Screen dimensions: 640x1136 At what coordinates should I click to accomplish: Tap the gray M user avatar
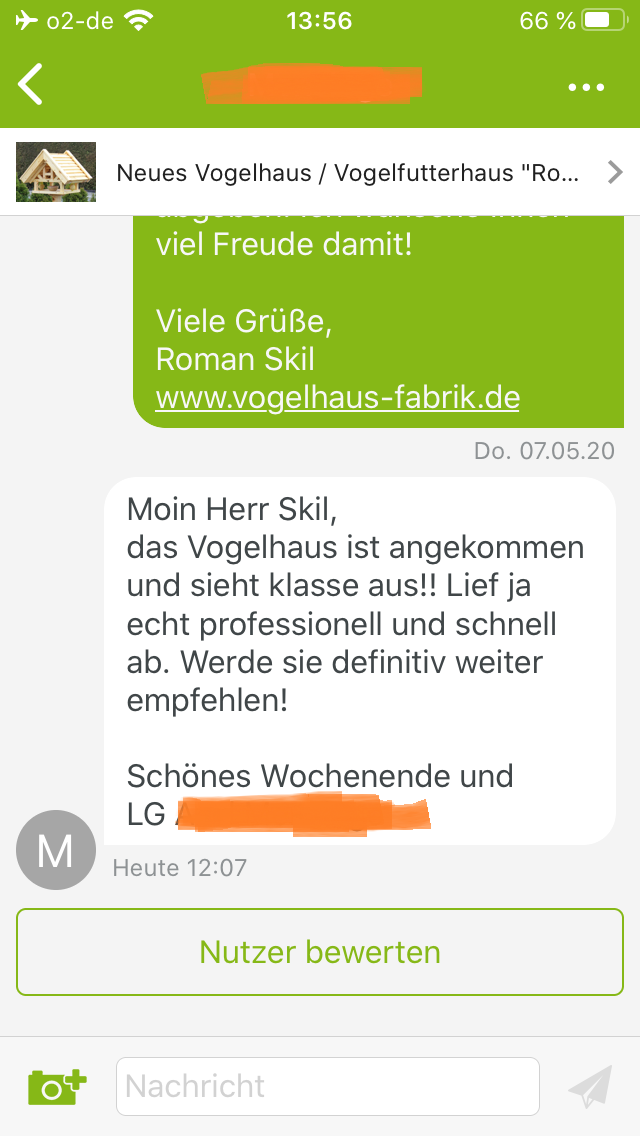tap(56, 850)
